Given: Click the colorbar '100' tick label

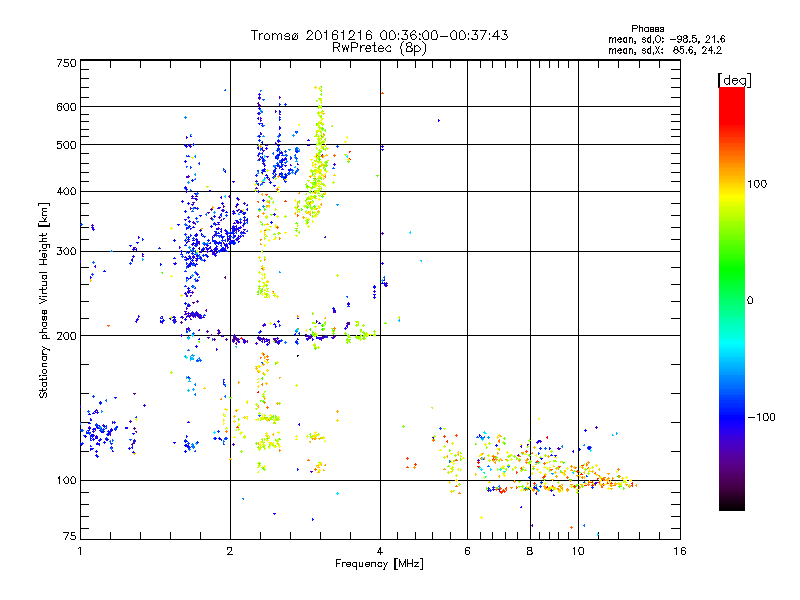Looking at the screenshot, I should [x=757, y=184].
